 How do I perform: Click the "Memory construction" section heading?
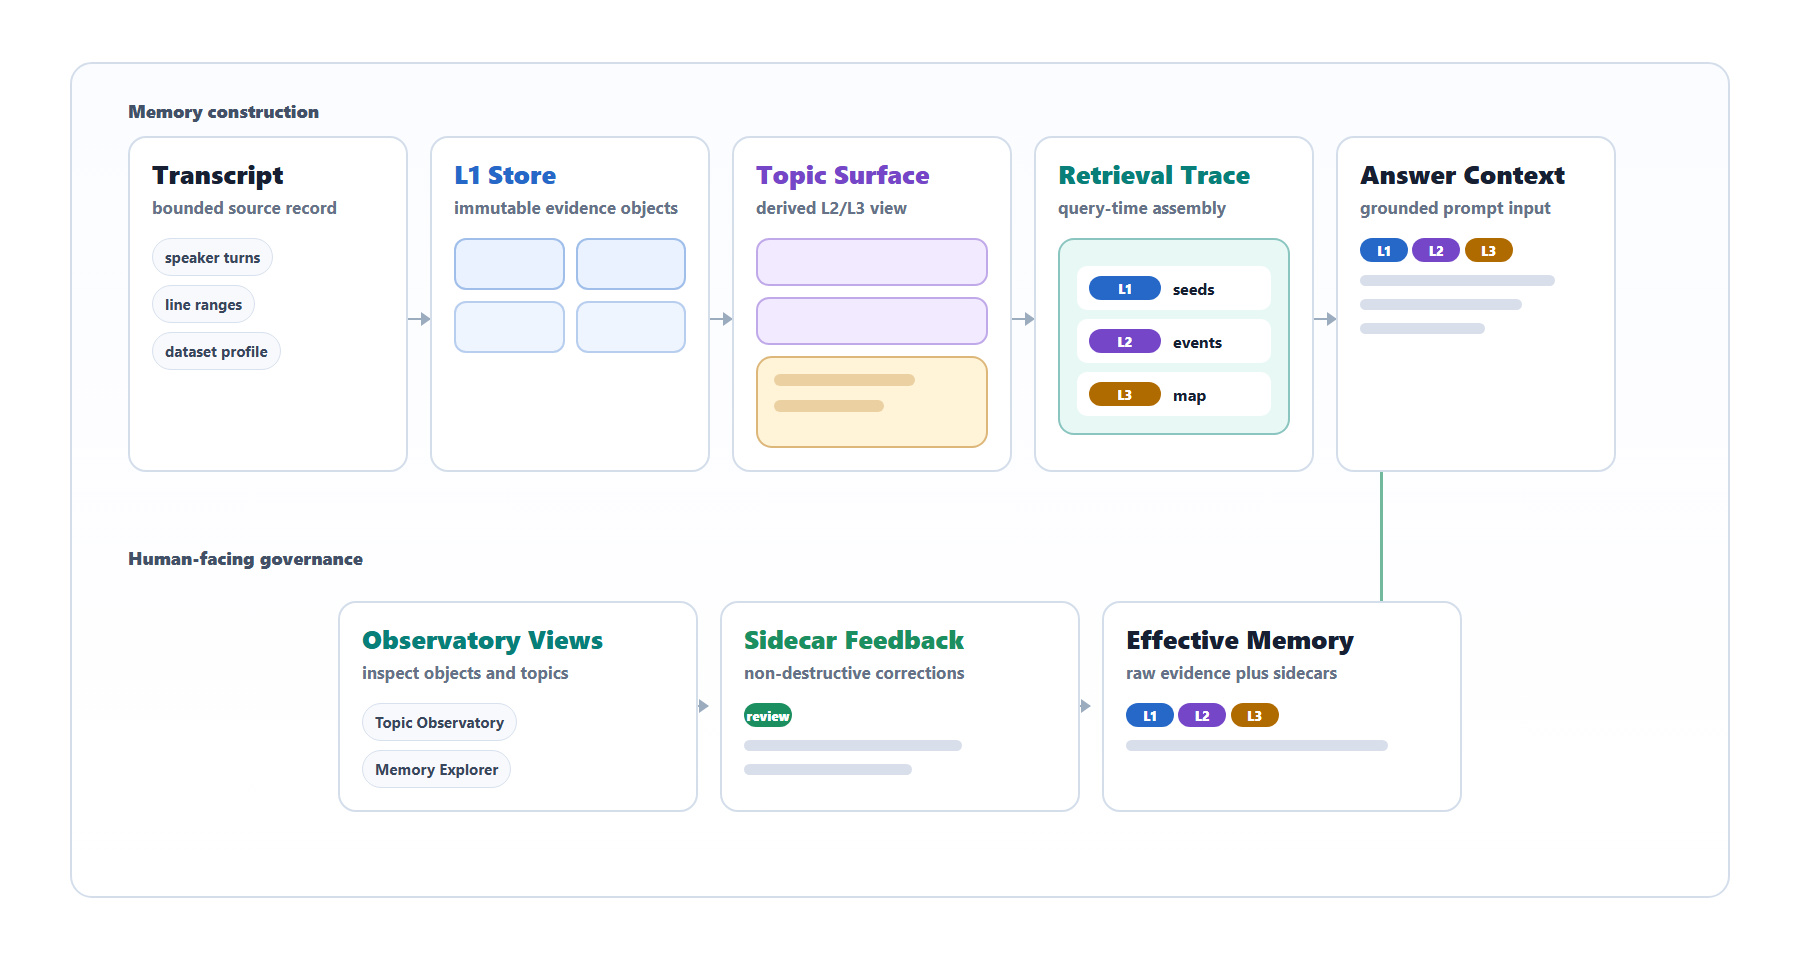[x=223, y=112]
